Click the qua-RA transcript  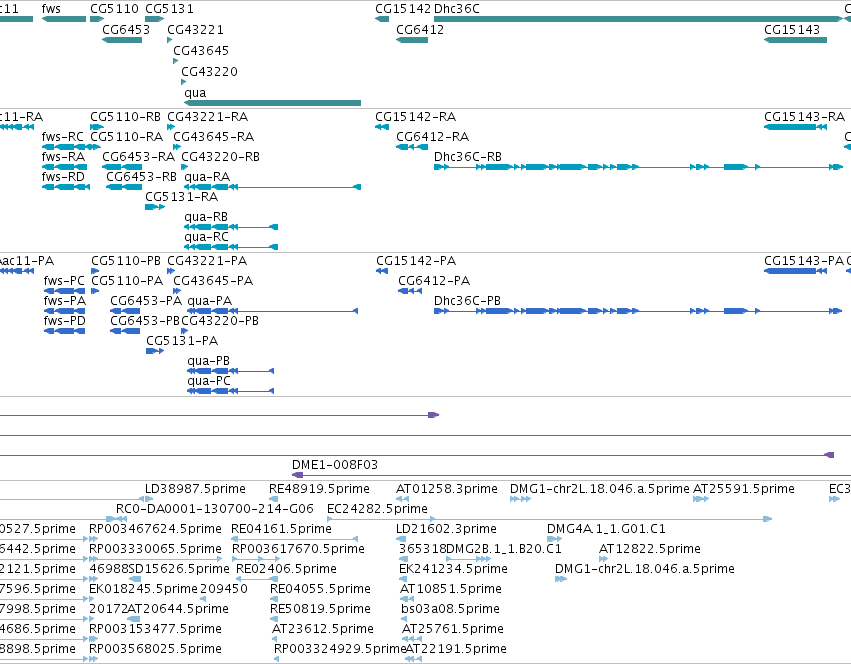tap(272, 187)
